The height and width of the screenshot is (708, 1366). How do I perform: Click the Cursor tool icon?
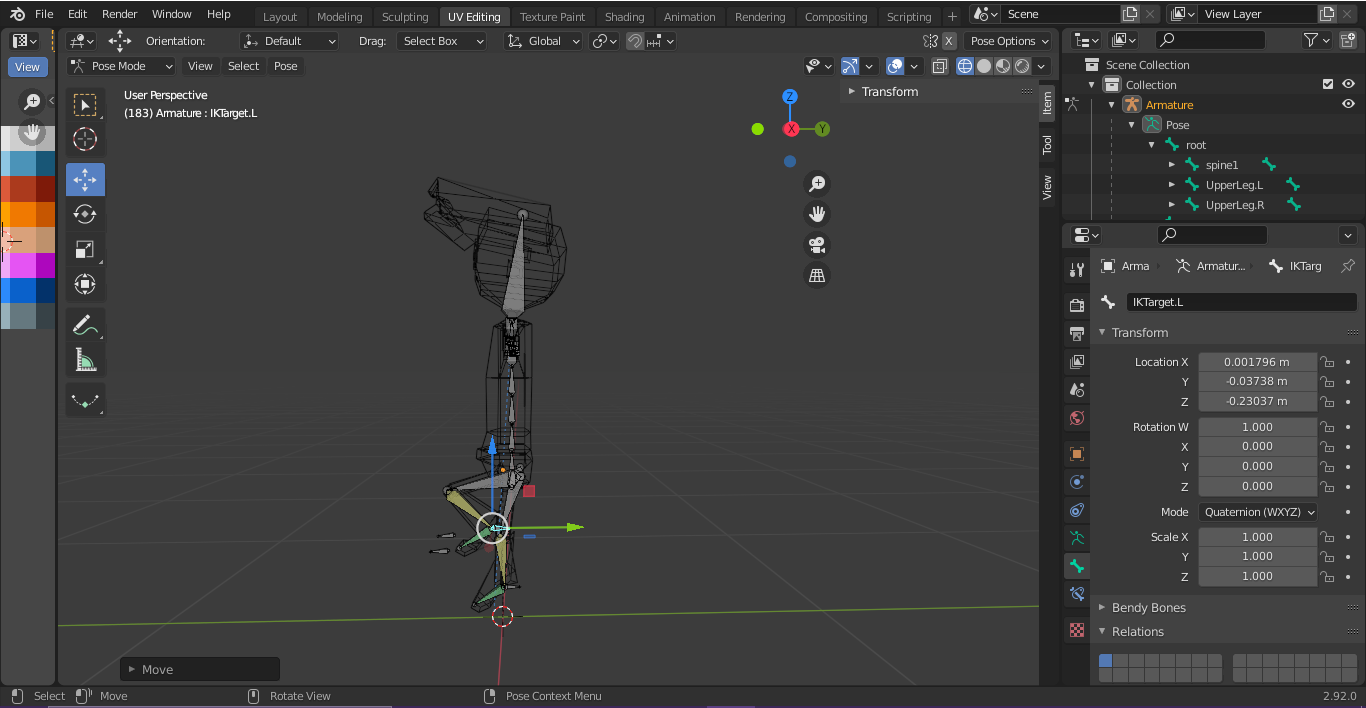(85, 139)
